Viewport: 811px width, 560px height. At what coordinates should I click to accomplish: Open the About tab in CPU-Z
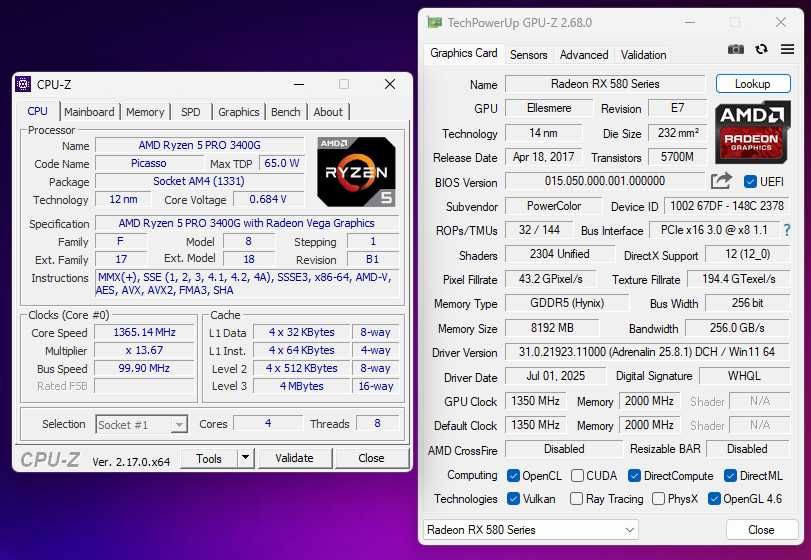[328, 112]
